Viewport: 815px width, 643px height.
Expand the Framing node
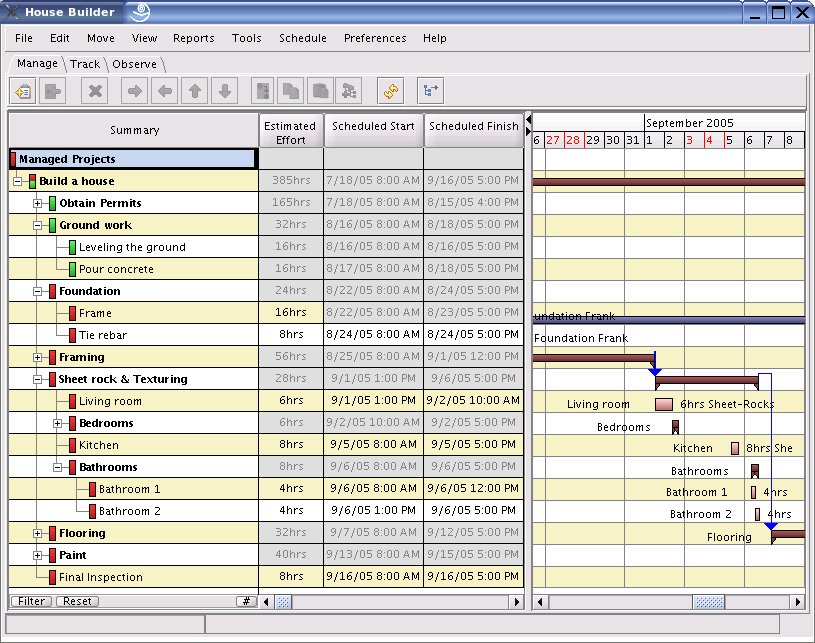pos(37,358)
